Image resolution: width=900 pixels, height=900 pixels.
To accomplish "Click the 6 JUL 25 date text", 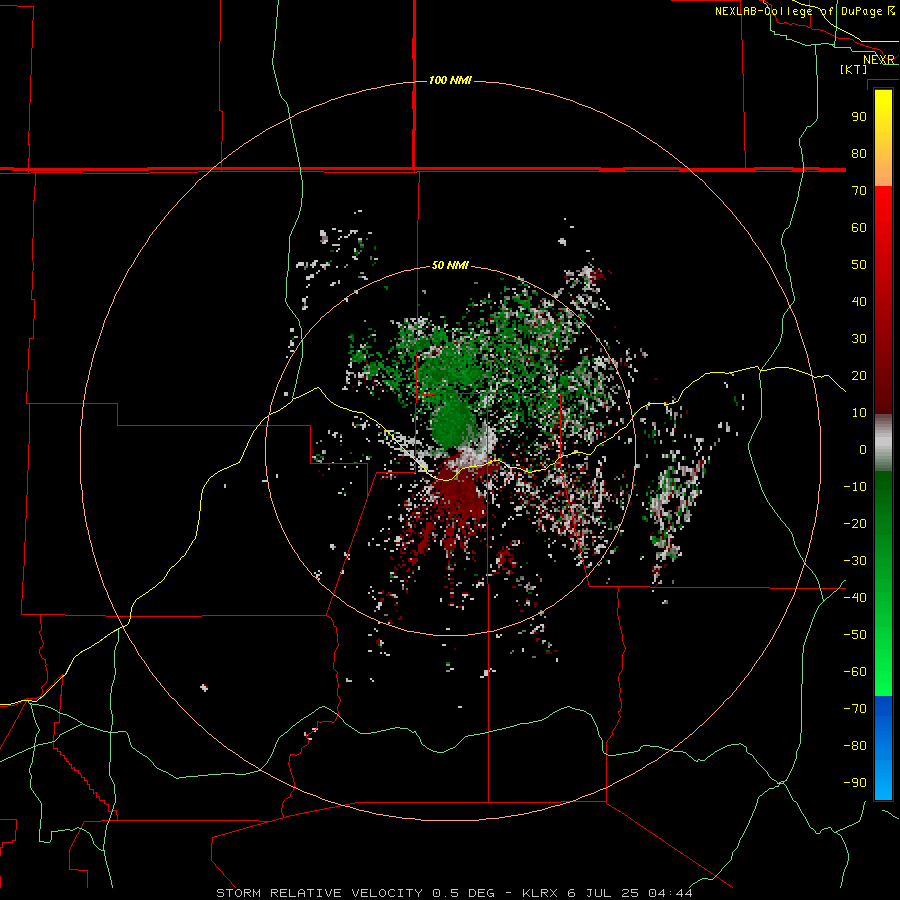I will click(x=603, y=893).
